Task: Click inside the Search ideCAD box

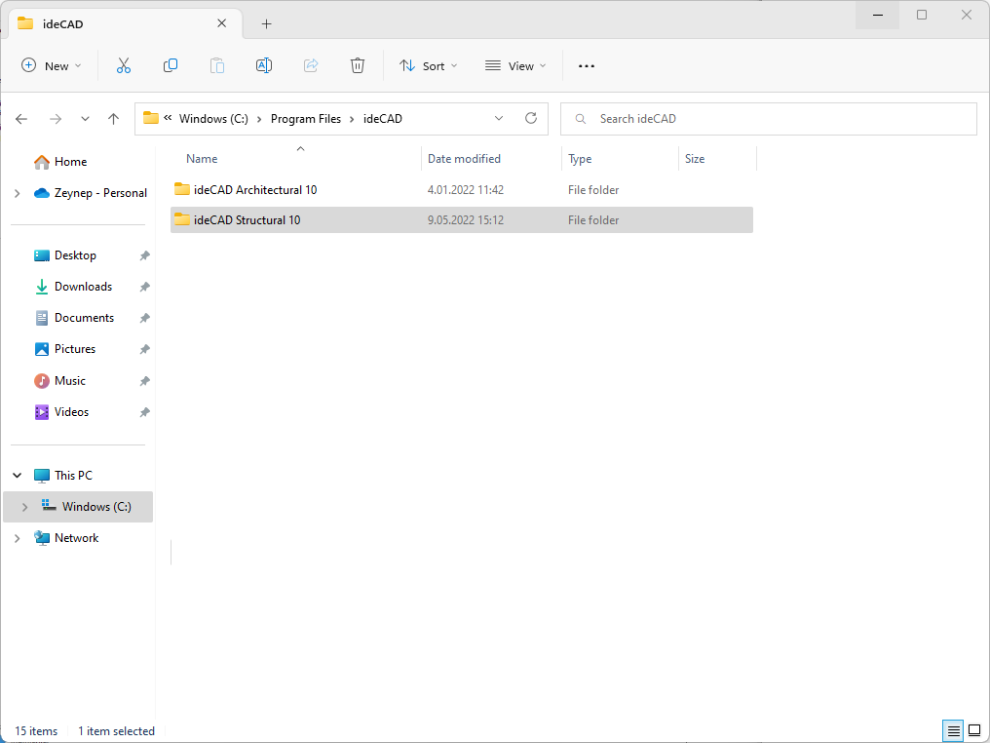Action: (x=768, y=118)
